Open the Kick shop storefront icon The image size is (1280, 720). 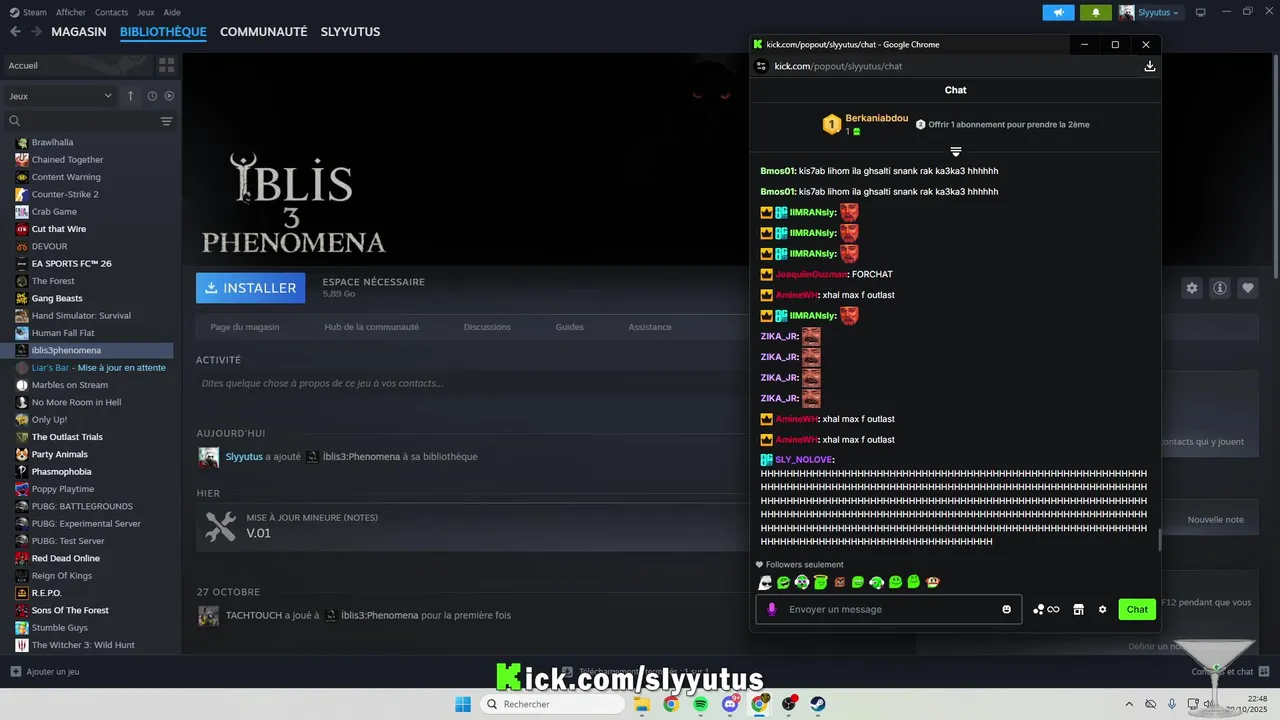[1078, 609]
